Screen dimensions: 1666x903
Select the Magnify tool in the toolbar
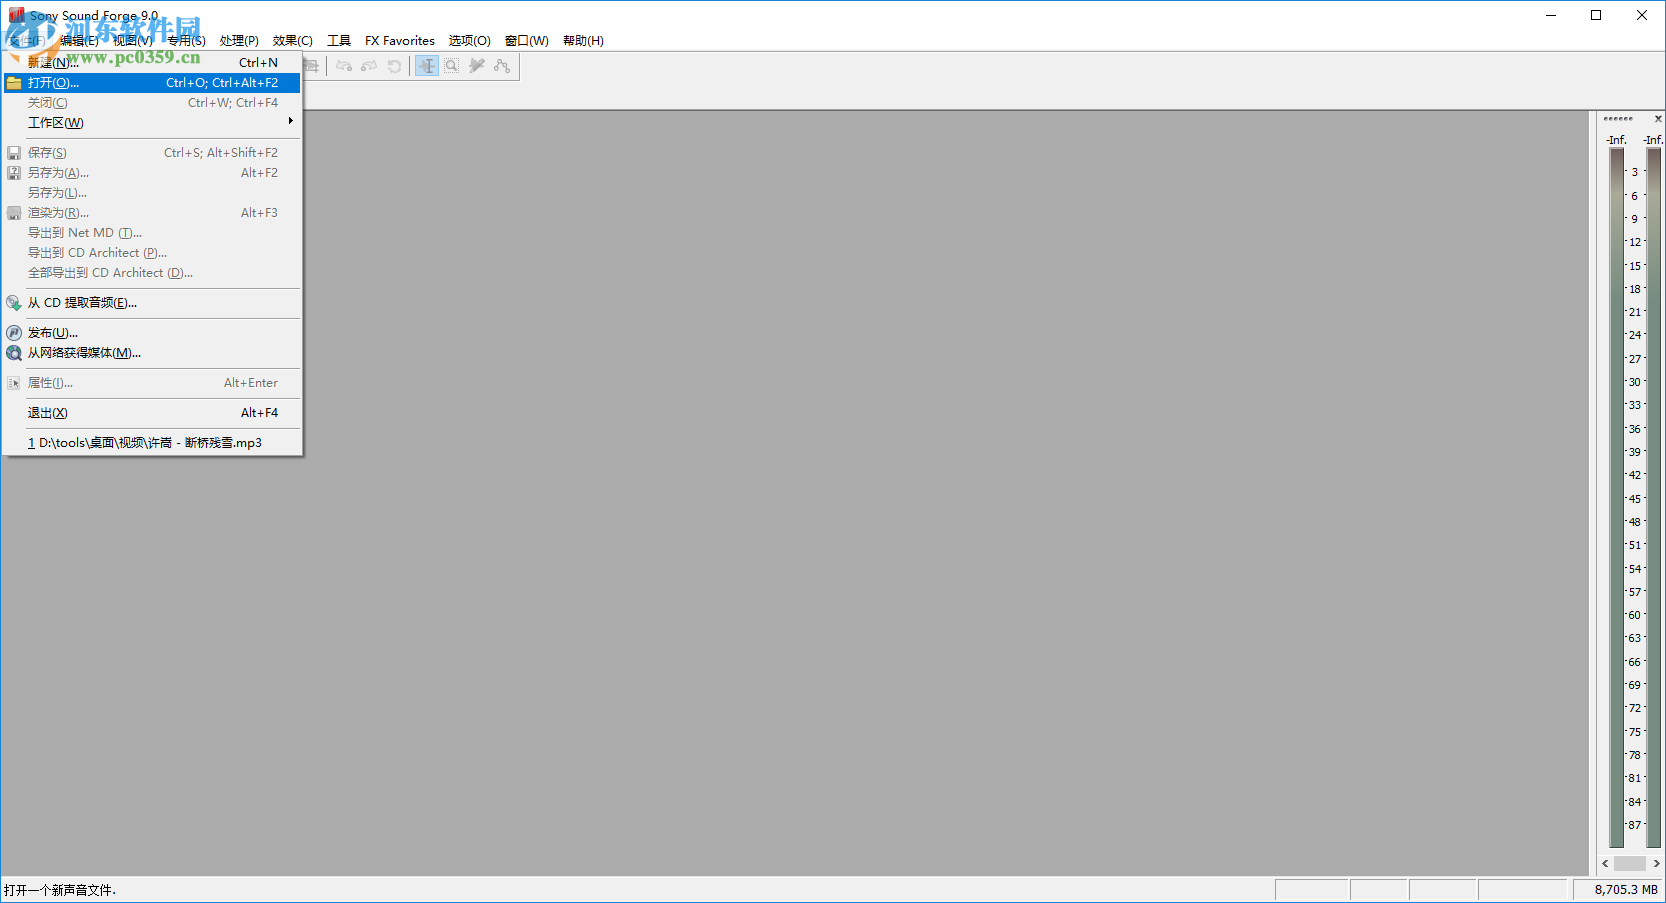[x=452, y=66]
